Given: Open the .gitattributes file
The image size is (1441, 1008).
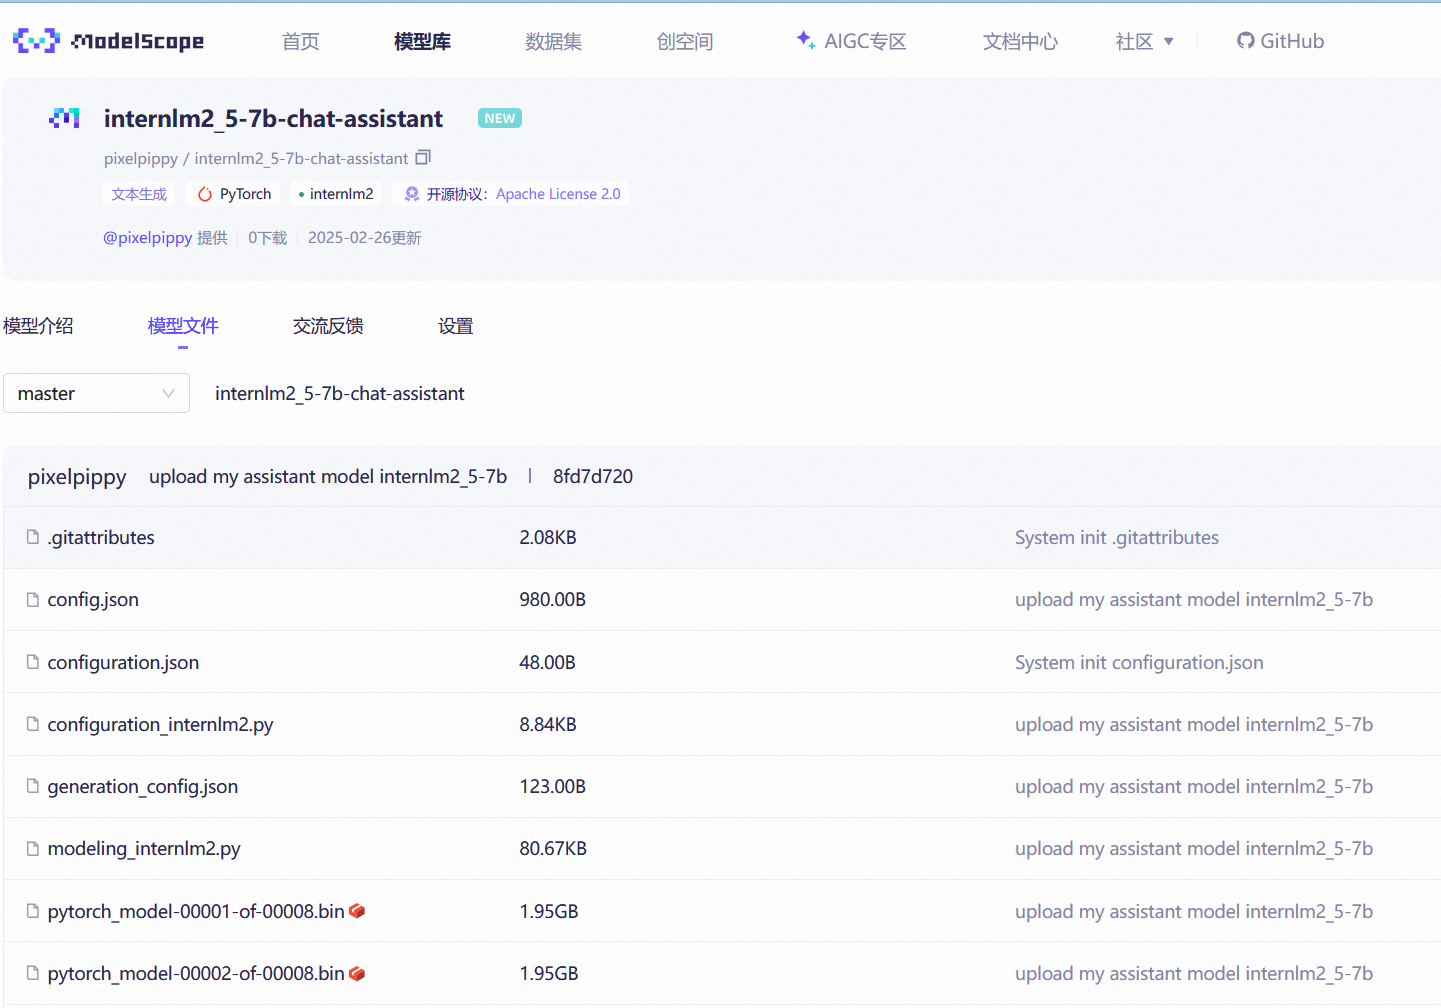Looking at the screenshot, I should click(101, 537).
